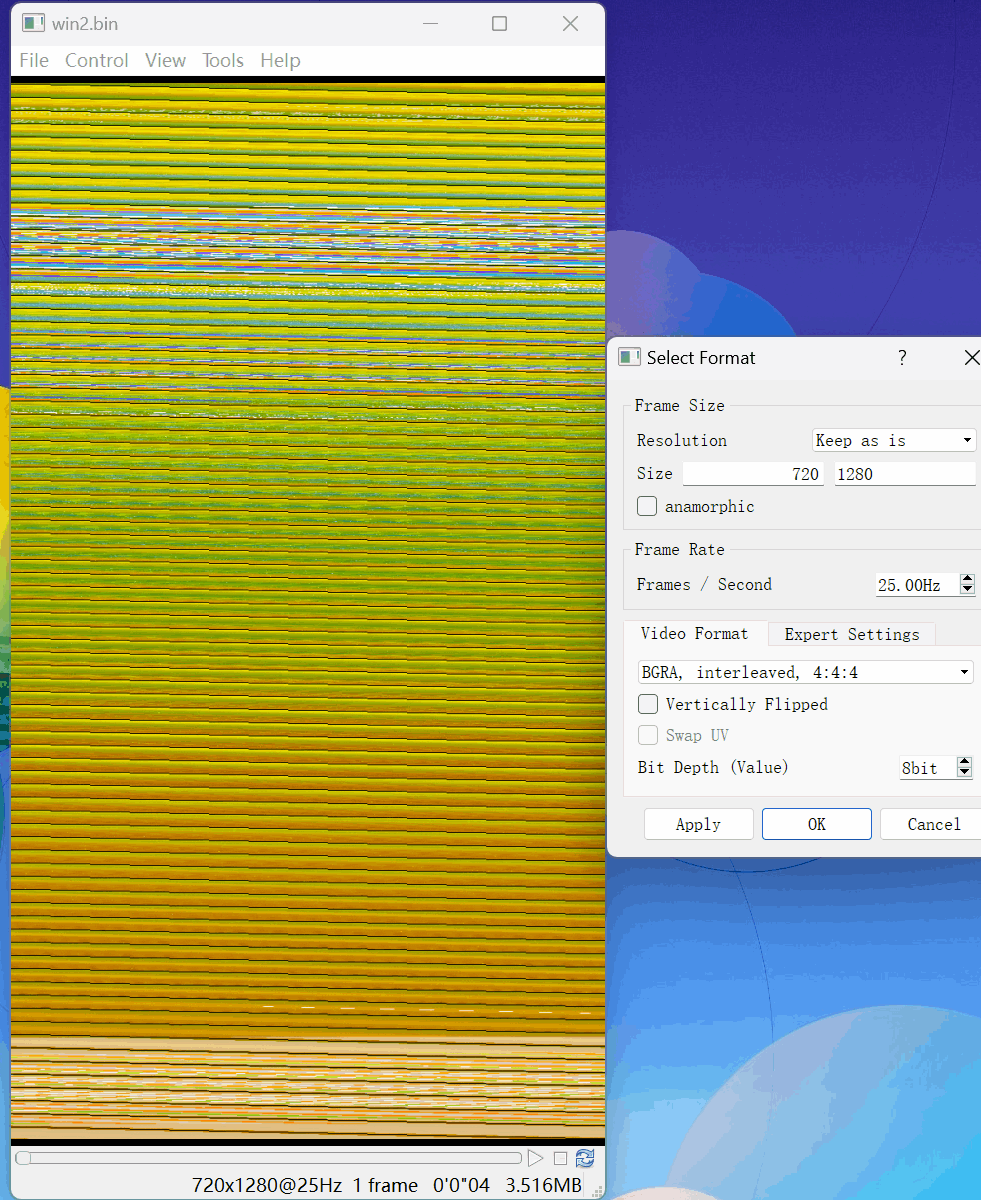Click the Cancel button

click(x=933, y=824)
